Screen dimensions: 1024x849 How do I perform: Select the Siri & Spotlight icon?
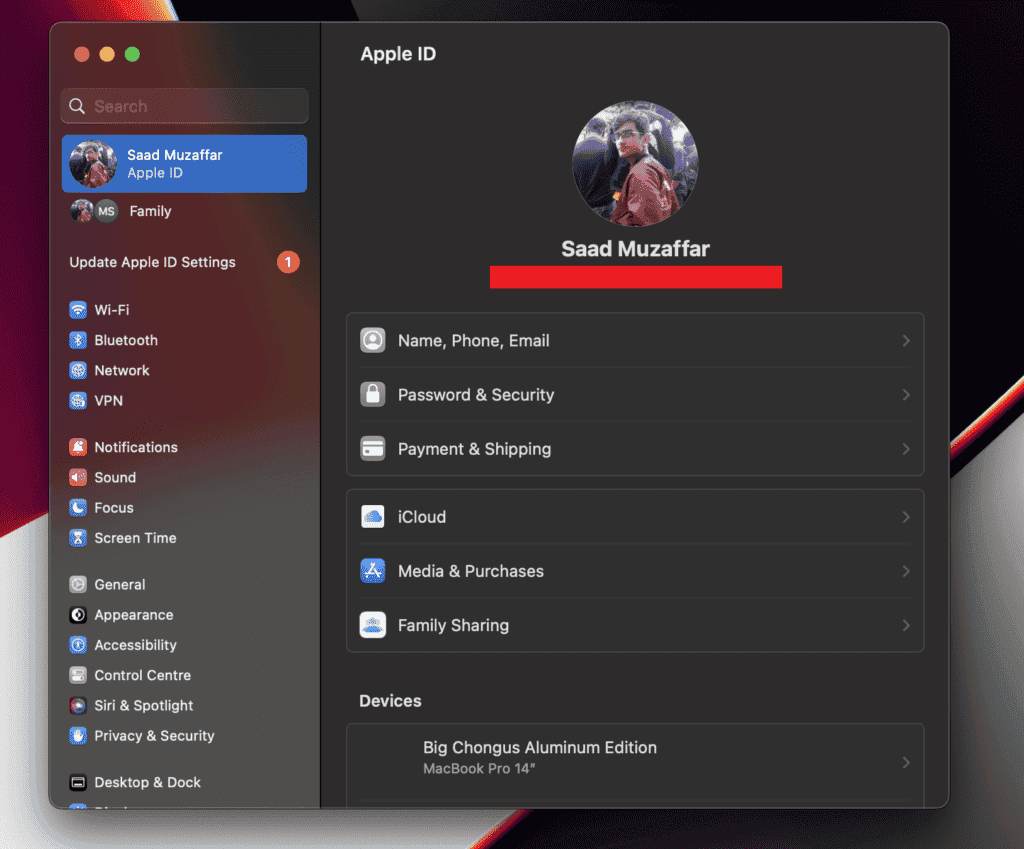click(x=78, y=705)
